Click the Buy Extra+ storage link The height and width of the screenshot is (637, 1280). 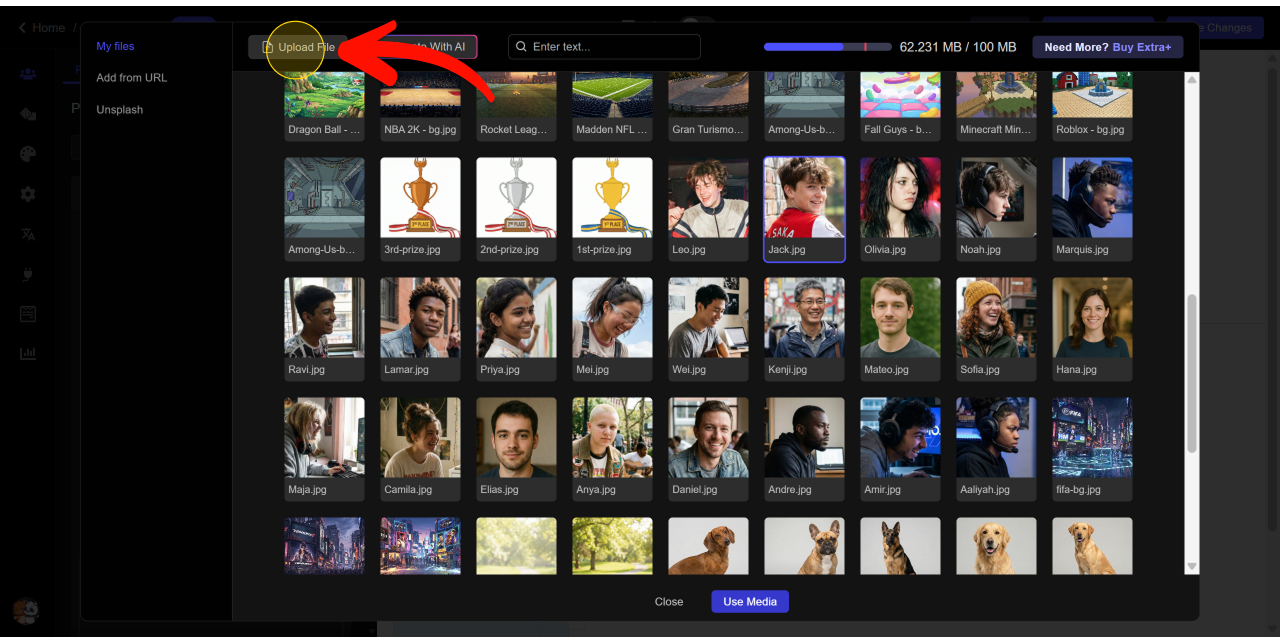click(1141, 47)
